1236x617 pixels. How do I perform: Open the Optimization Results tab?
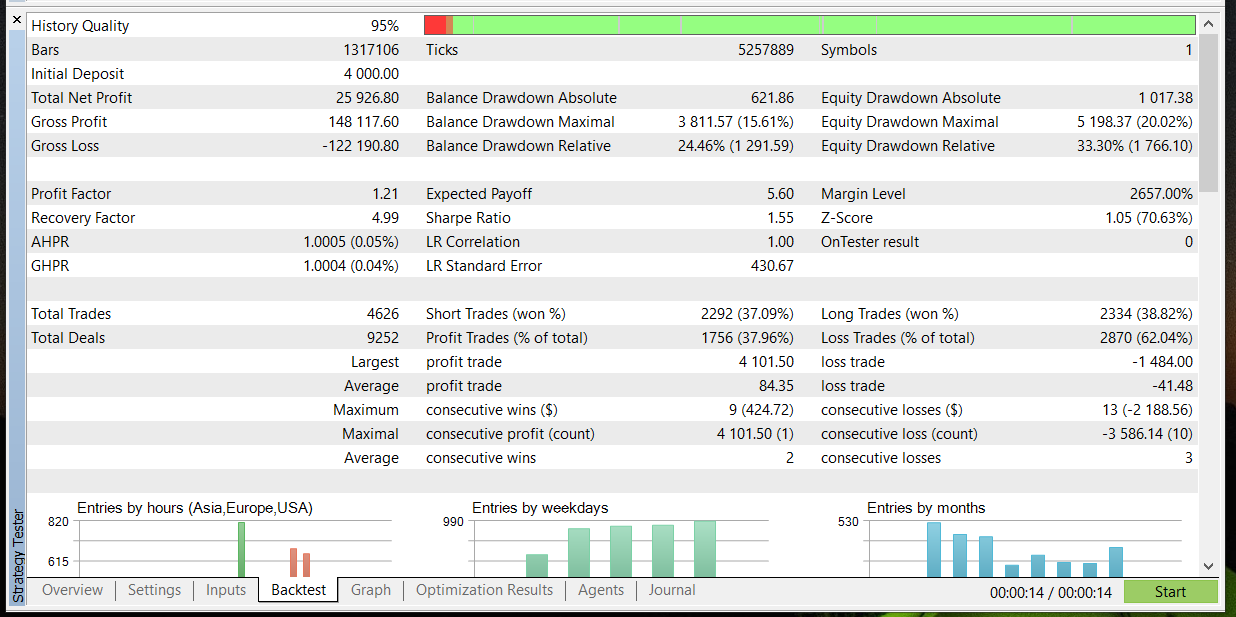click(484, 590)
